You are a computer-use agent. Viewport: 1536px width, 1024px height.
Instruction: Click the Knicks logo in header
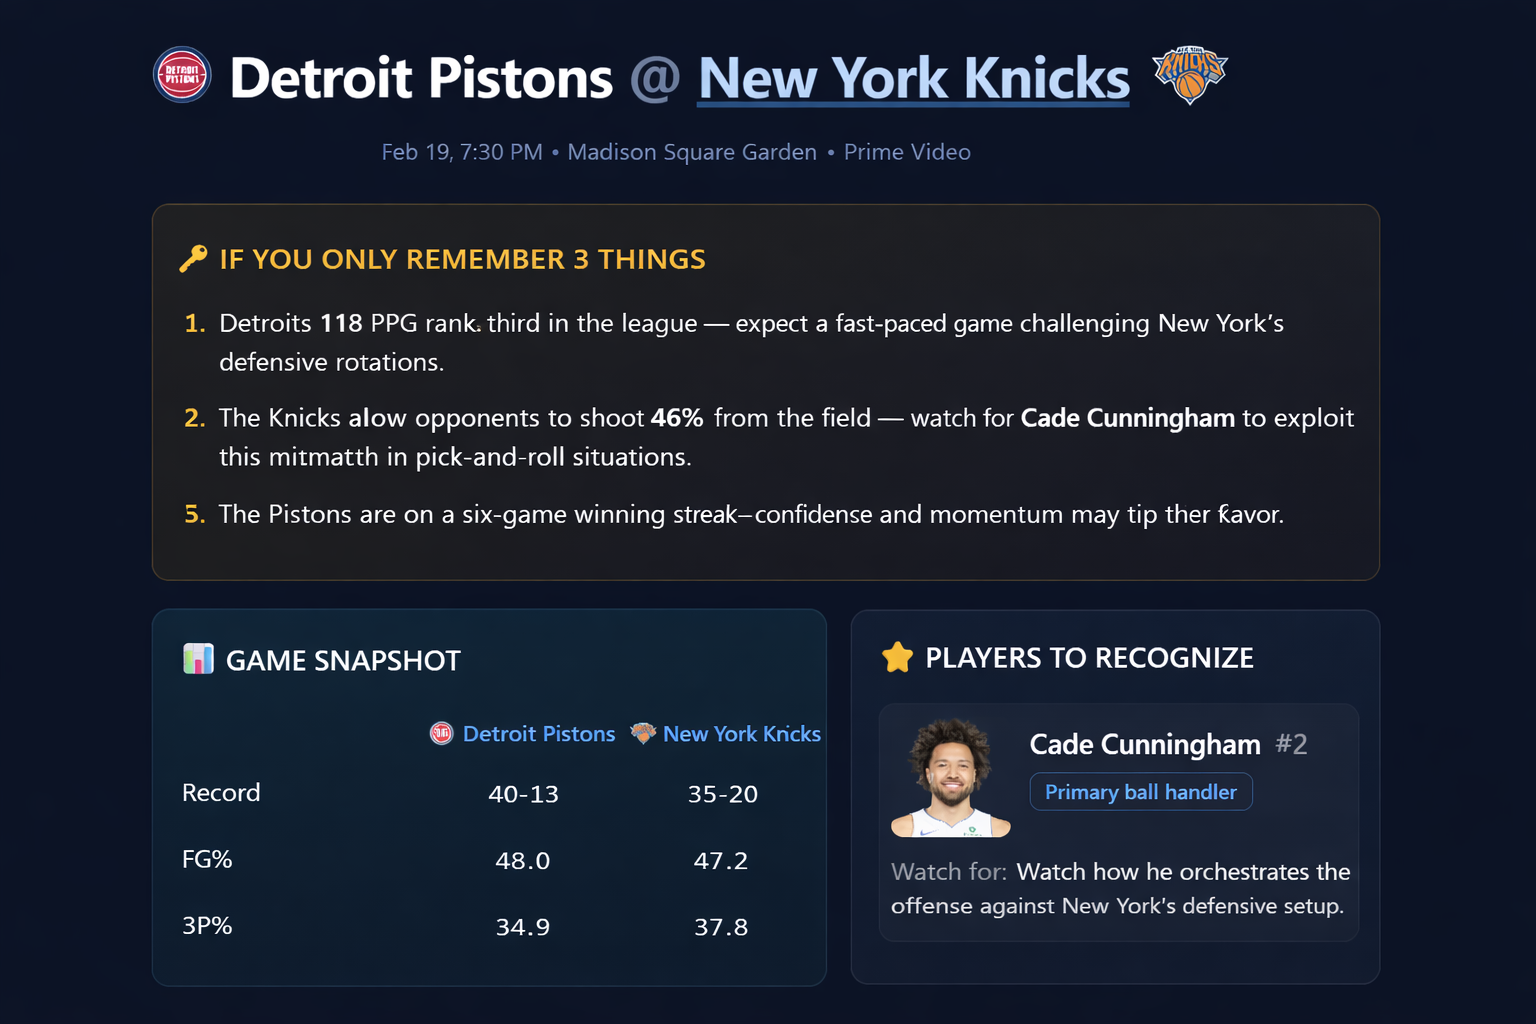[x=1189, y=74]
